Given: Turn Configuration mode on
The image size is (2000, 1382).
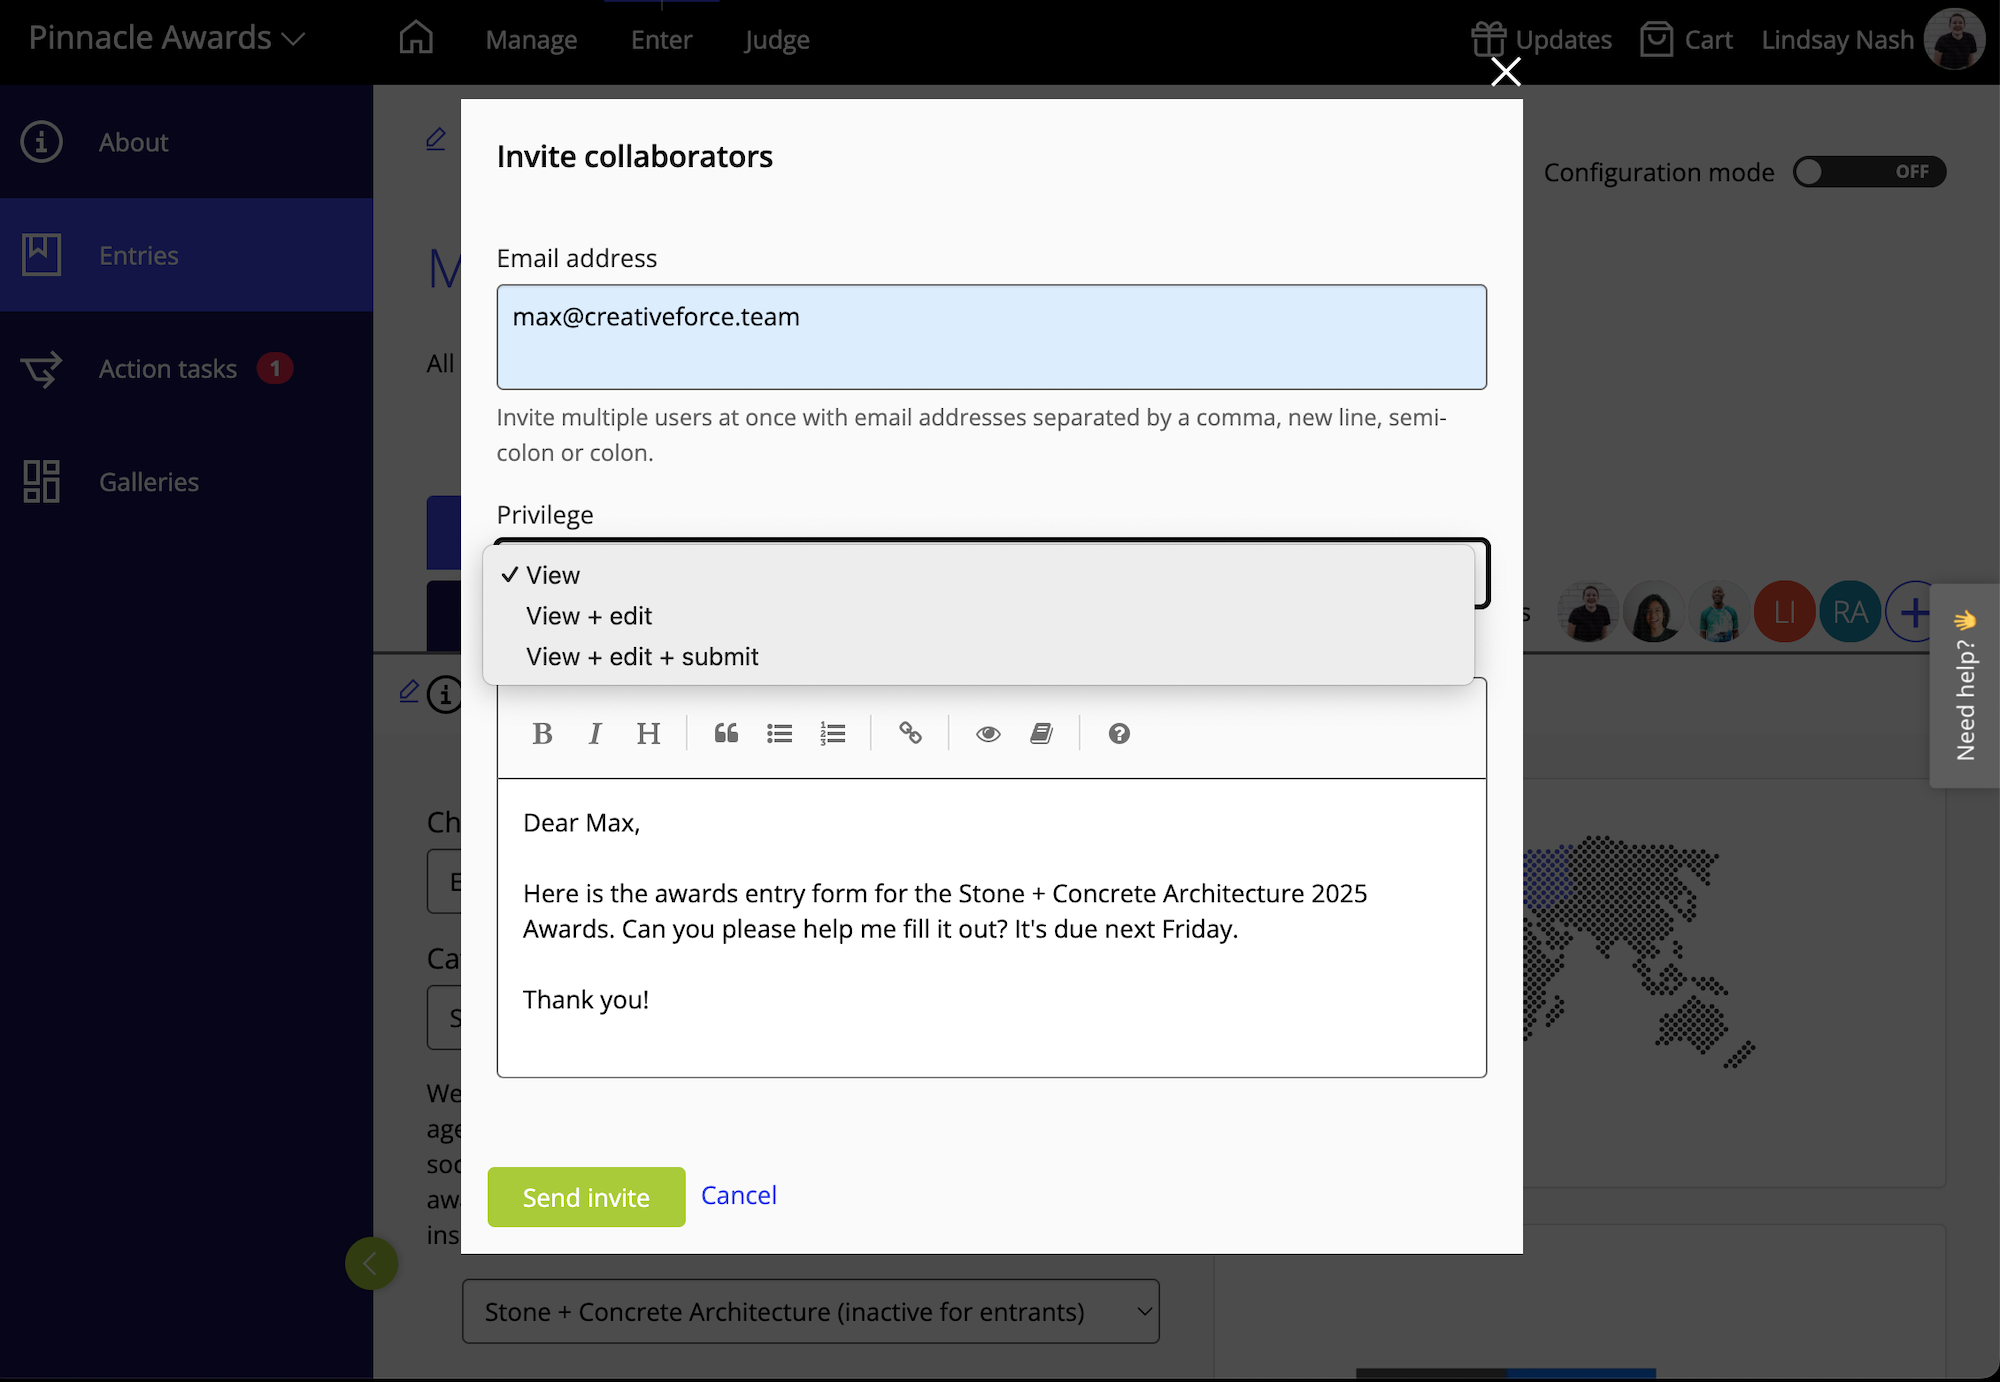Looking at the screenshot, I should (x=1868, y=171).
